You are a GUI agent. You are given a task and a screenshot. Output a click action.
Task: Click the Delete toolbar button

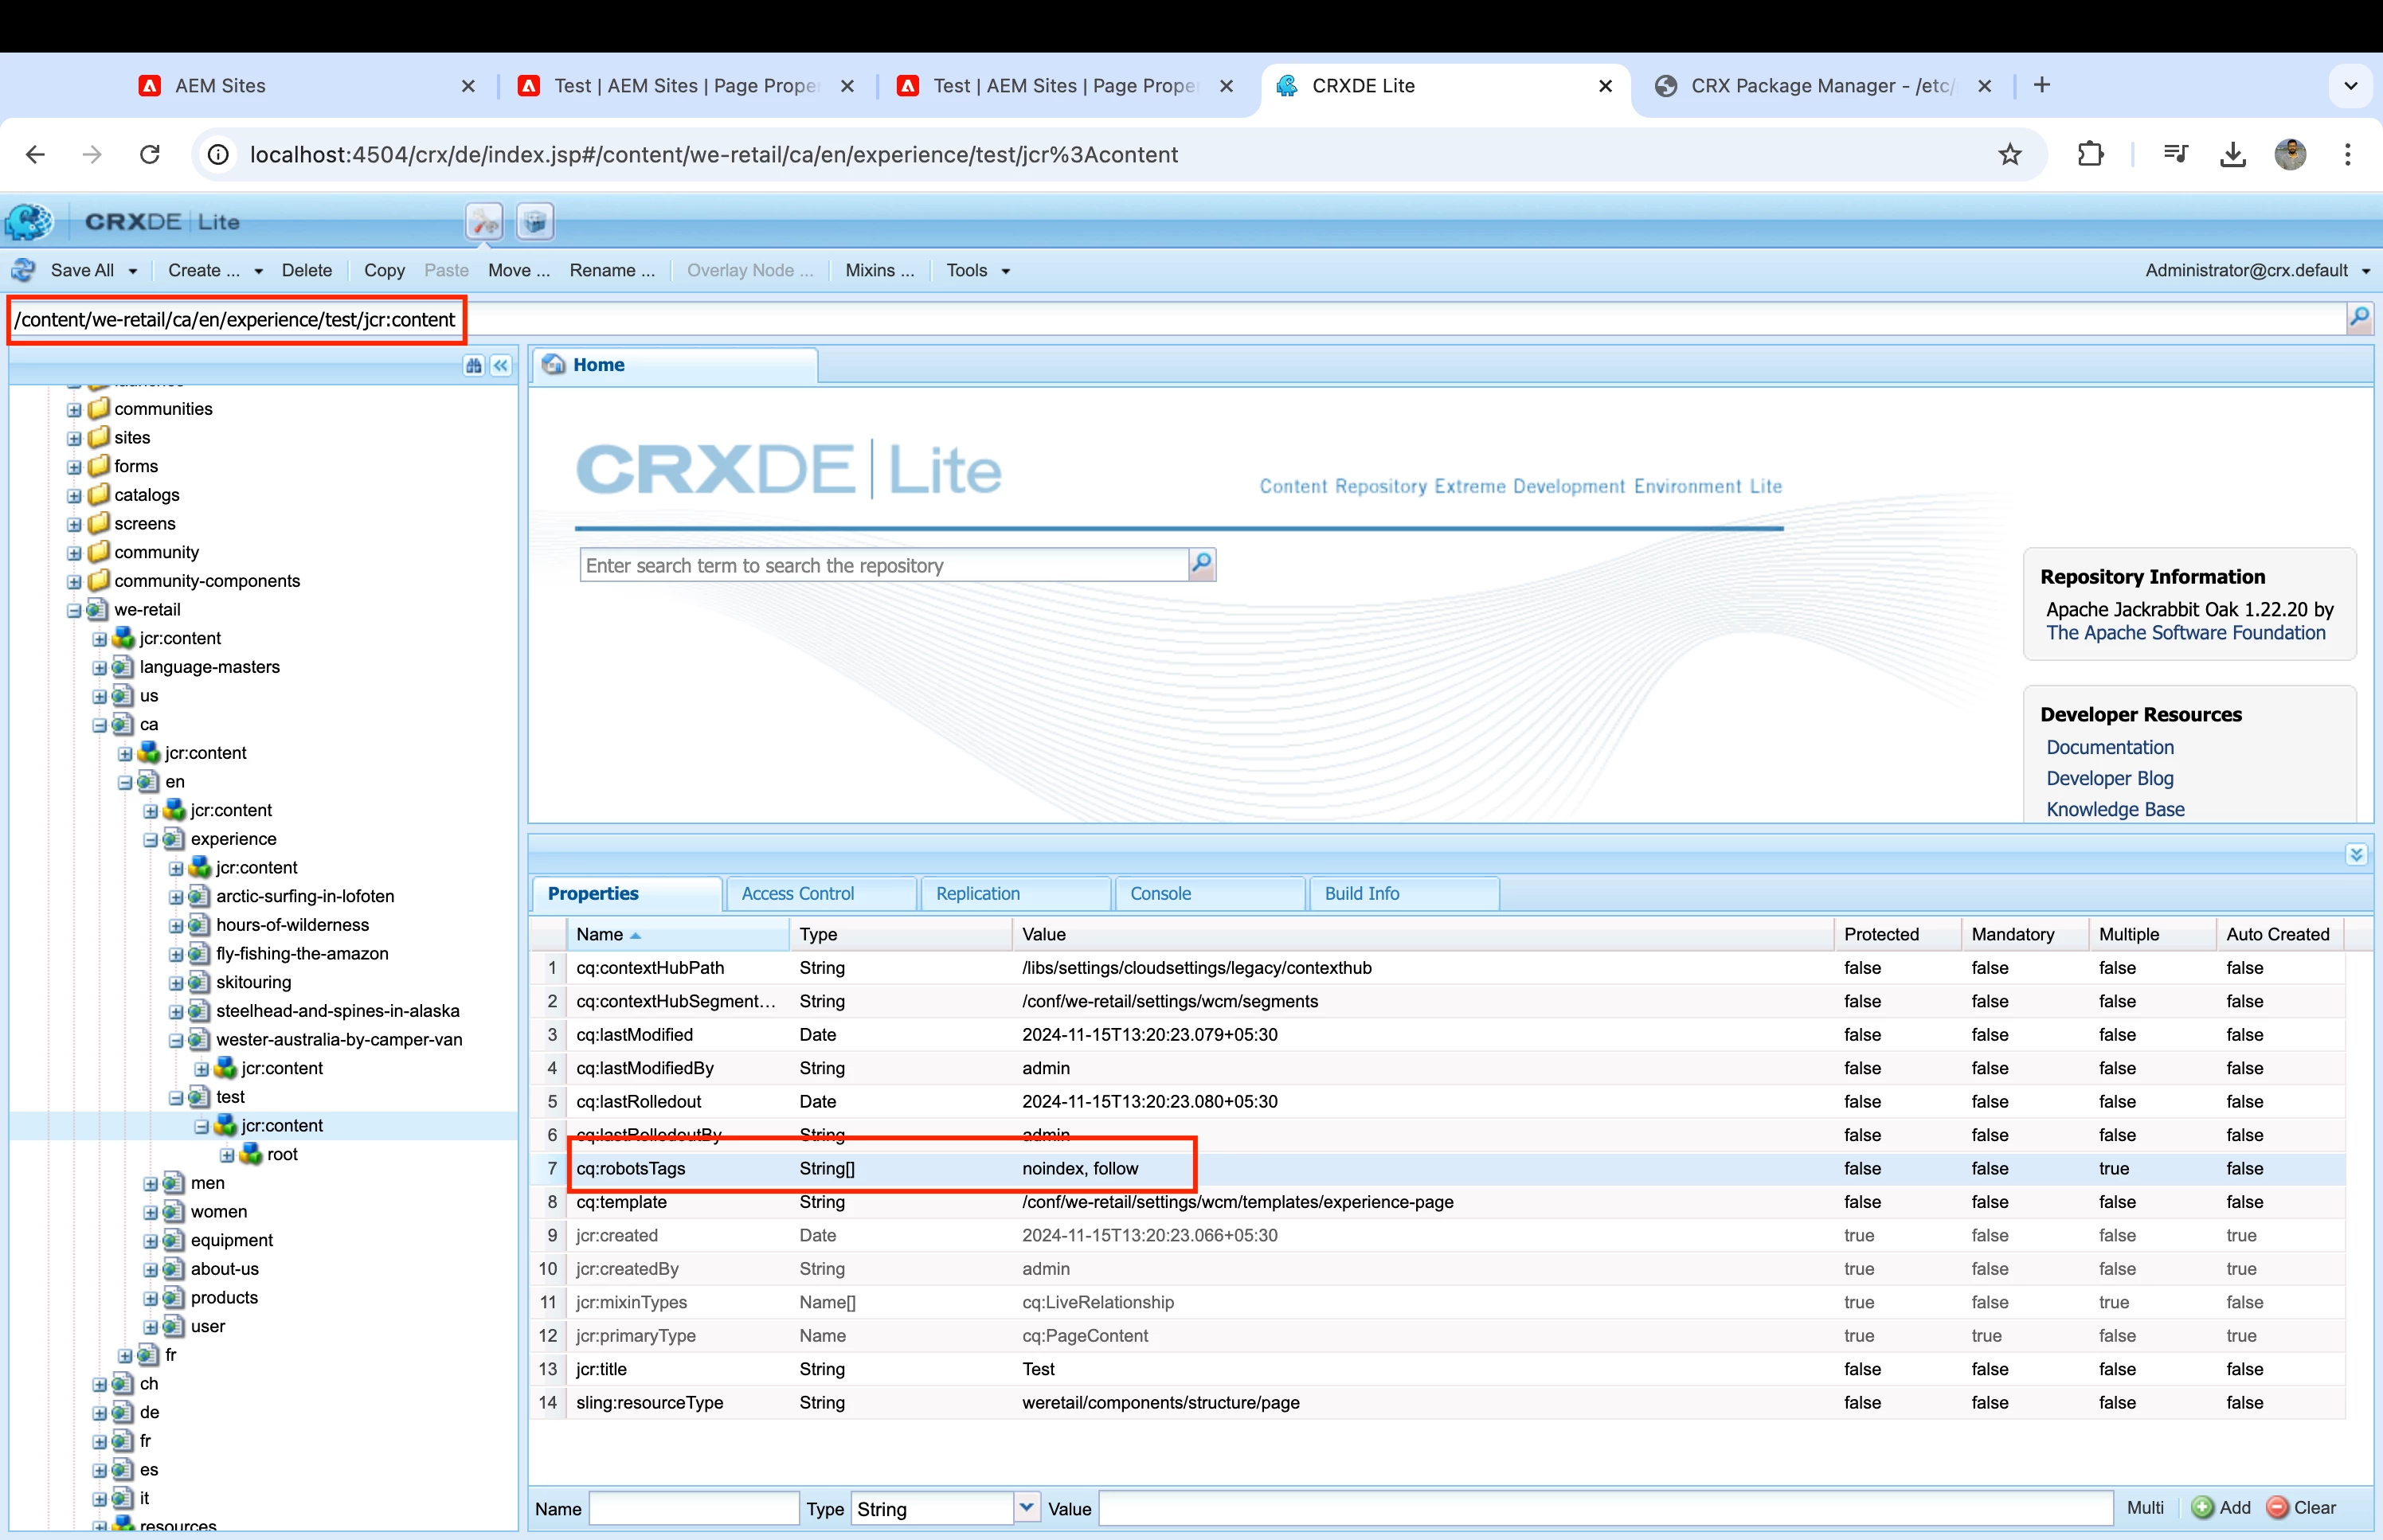click(306, 270)
